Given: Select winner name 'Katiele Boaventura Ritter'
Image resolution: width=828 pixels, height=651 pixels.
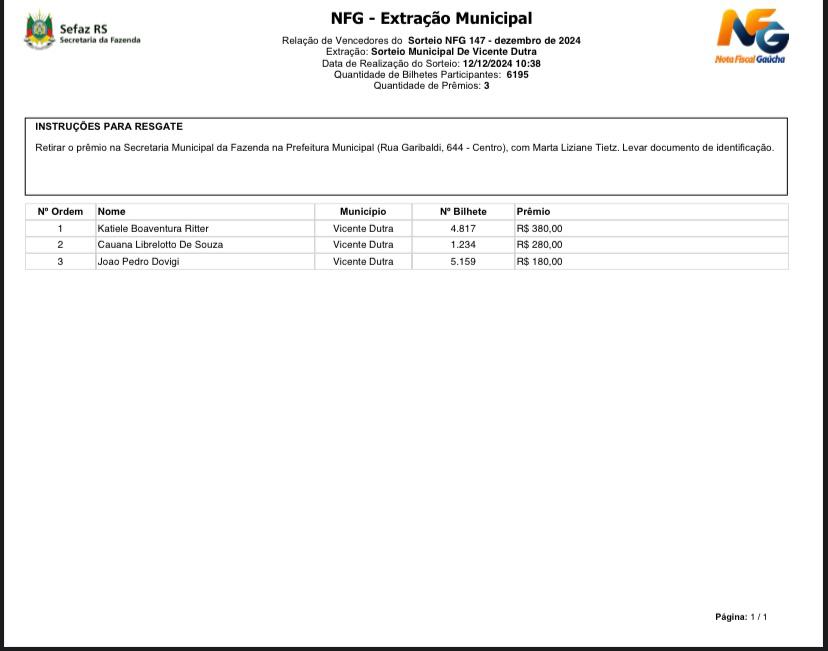Looking at the screenshot, I should [153, 229].
